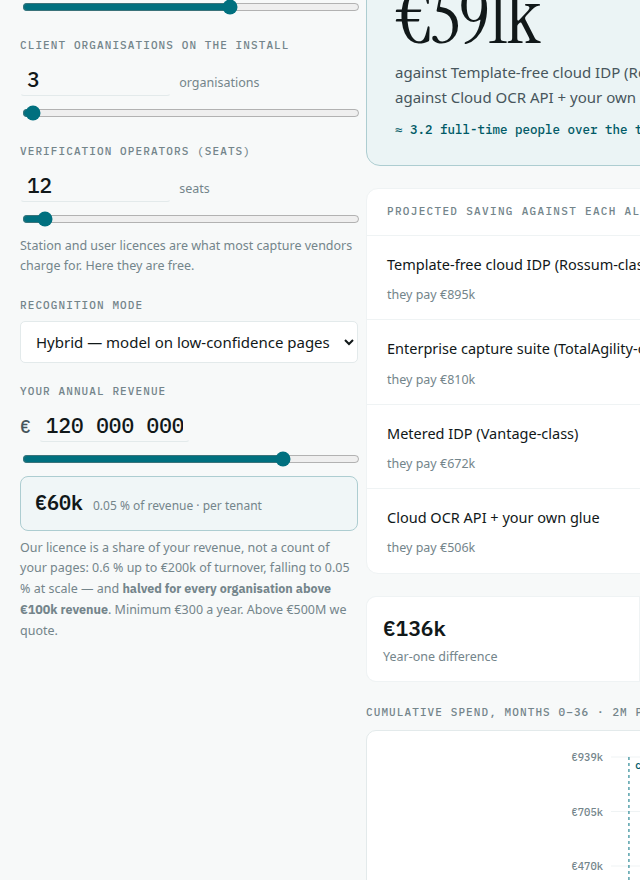Click the 'organisations' unit label
This screenshot has width=640, height=880.
pyautogui.click(x=220, y=82)
